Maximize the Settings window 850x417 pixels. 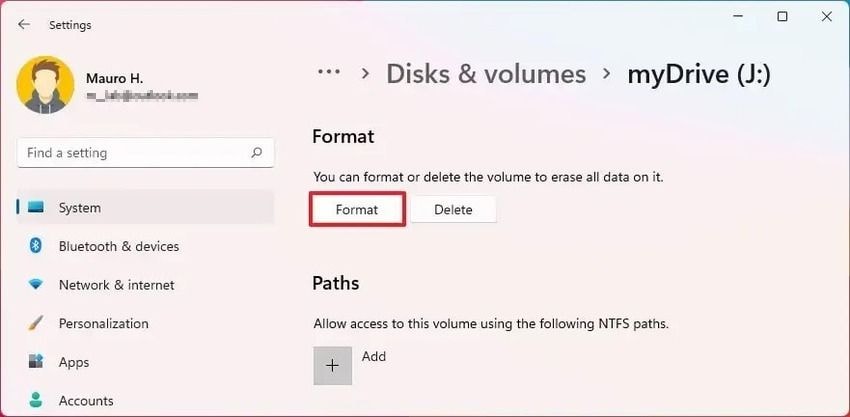click(x=782, y=17)
